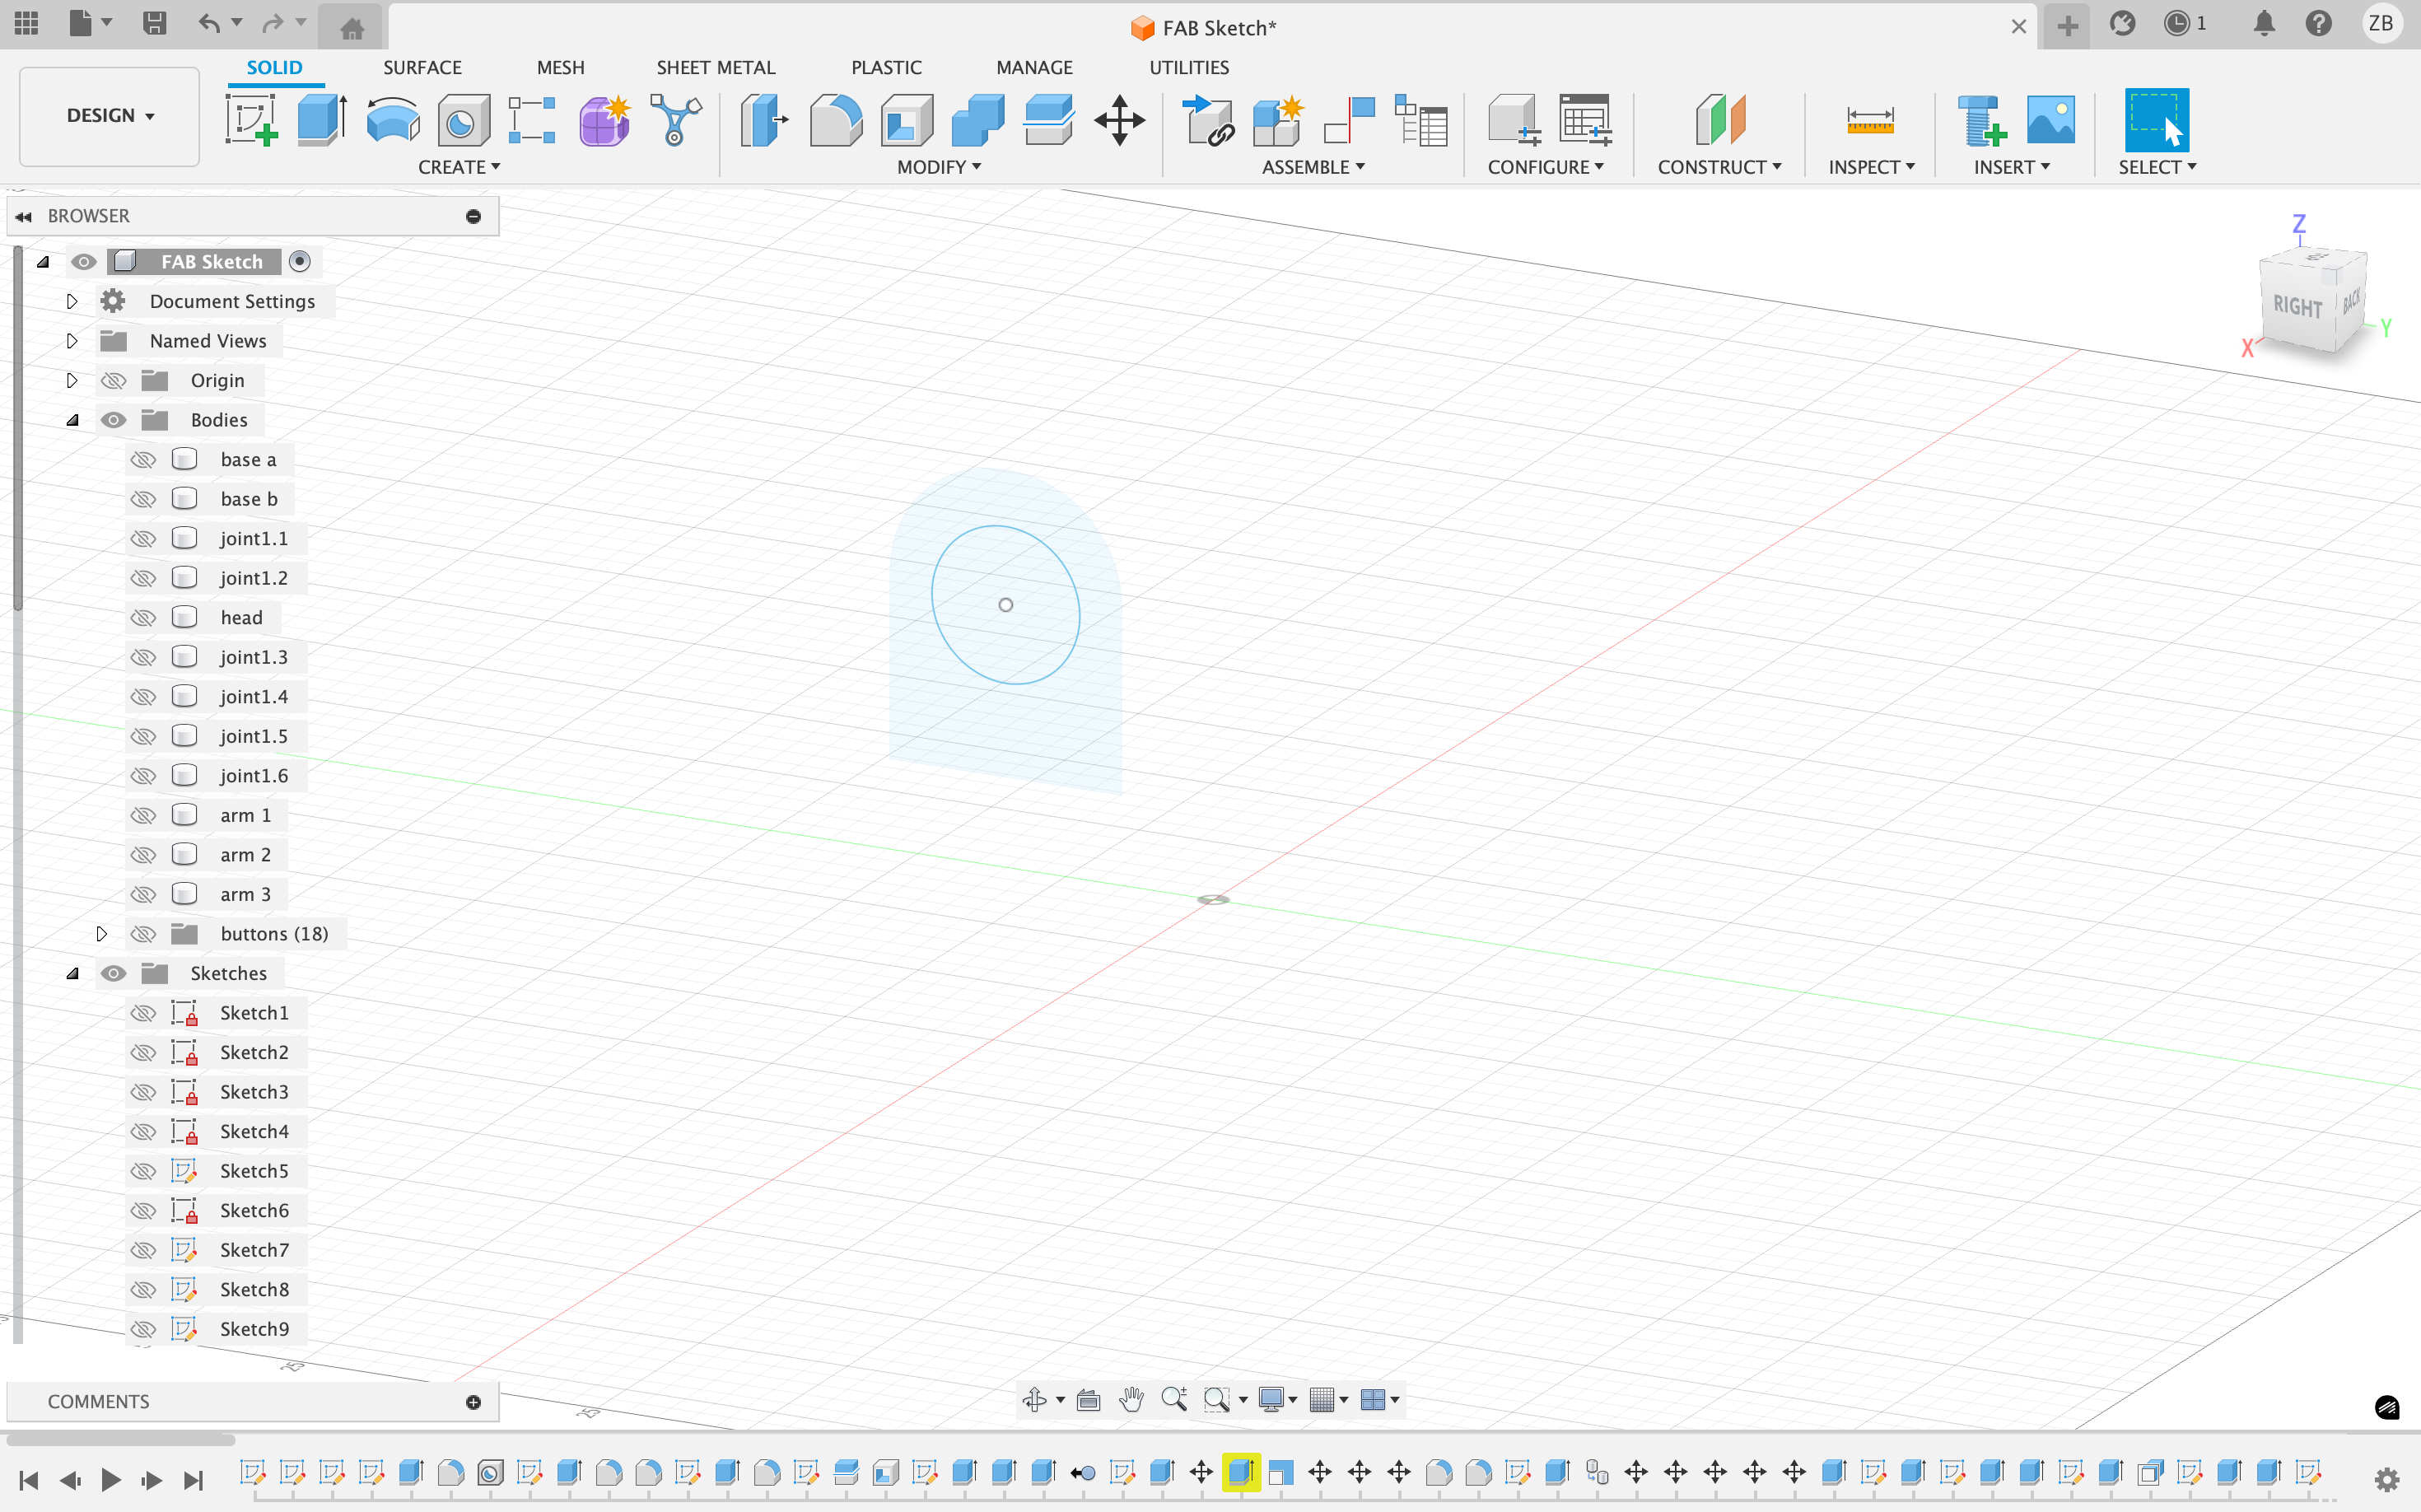Show Sketch5 using its eye icon
The image size is (2421, 1512).
click(144, 1171)
